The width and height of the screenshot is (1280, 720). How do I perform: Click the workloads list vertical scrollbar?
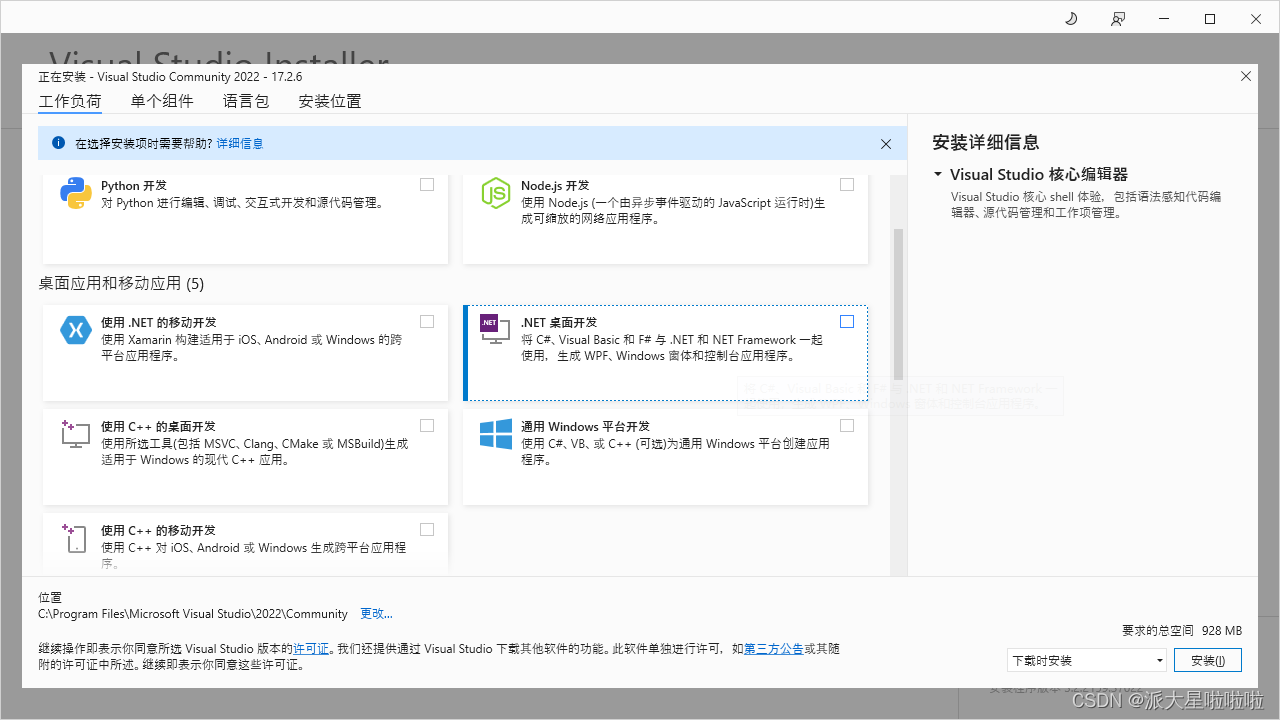tap(897, 304)
